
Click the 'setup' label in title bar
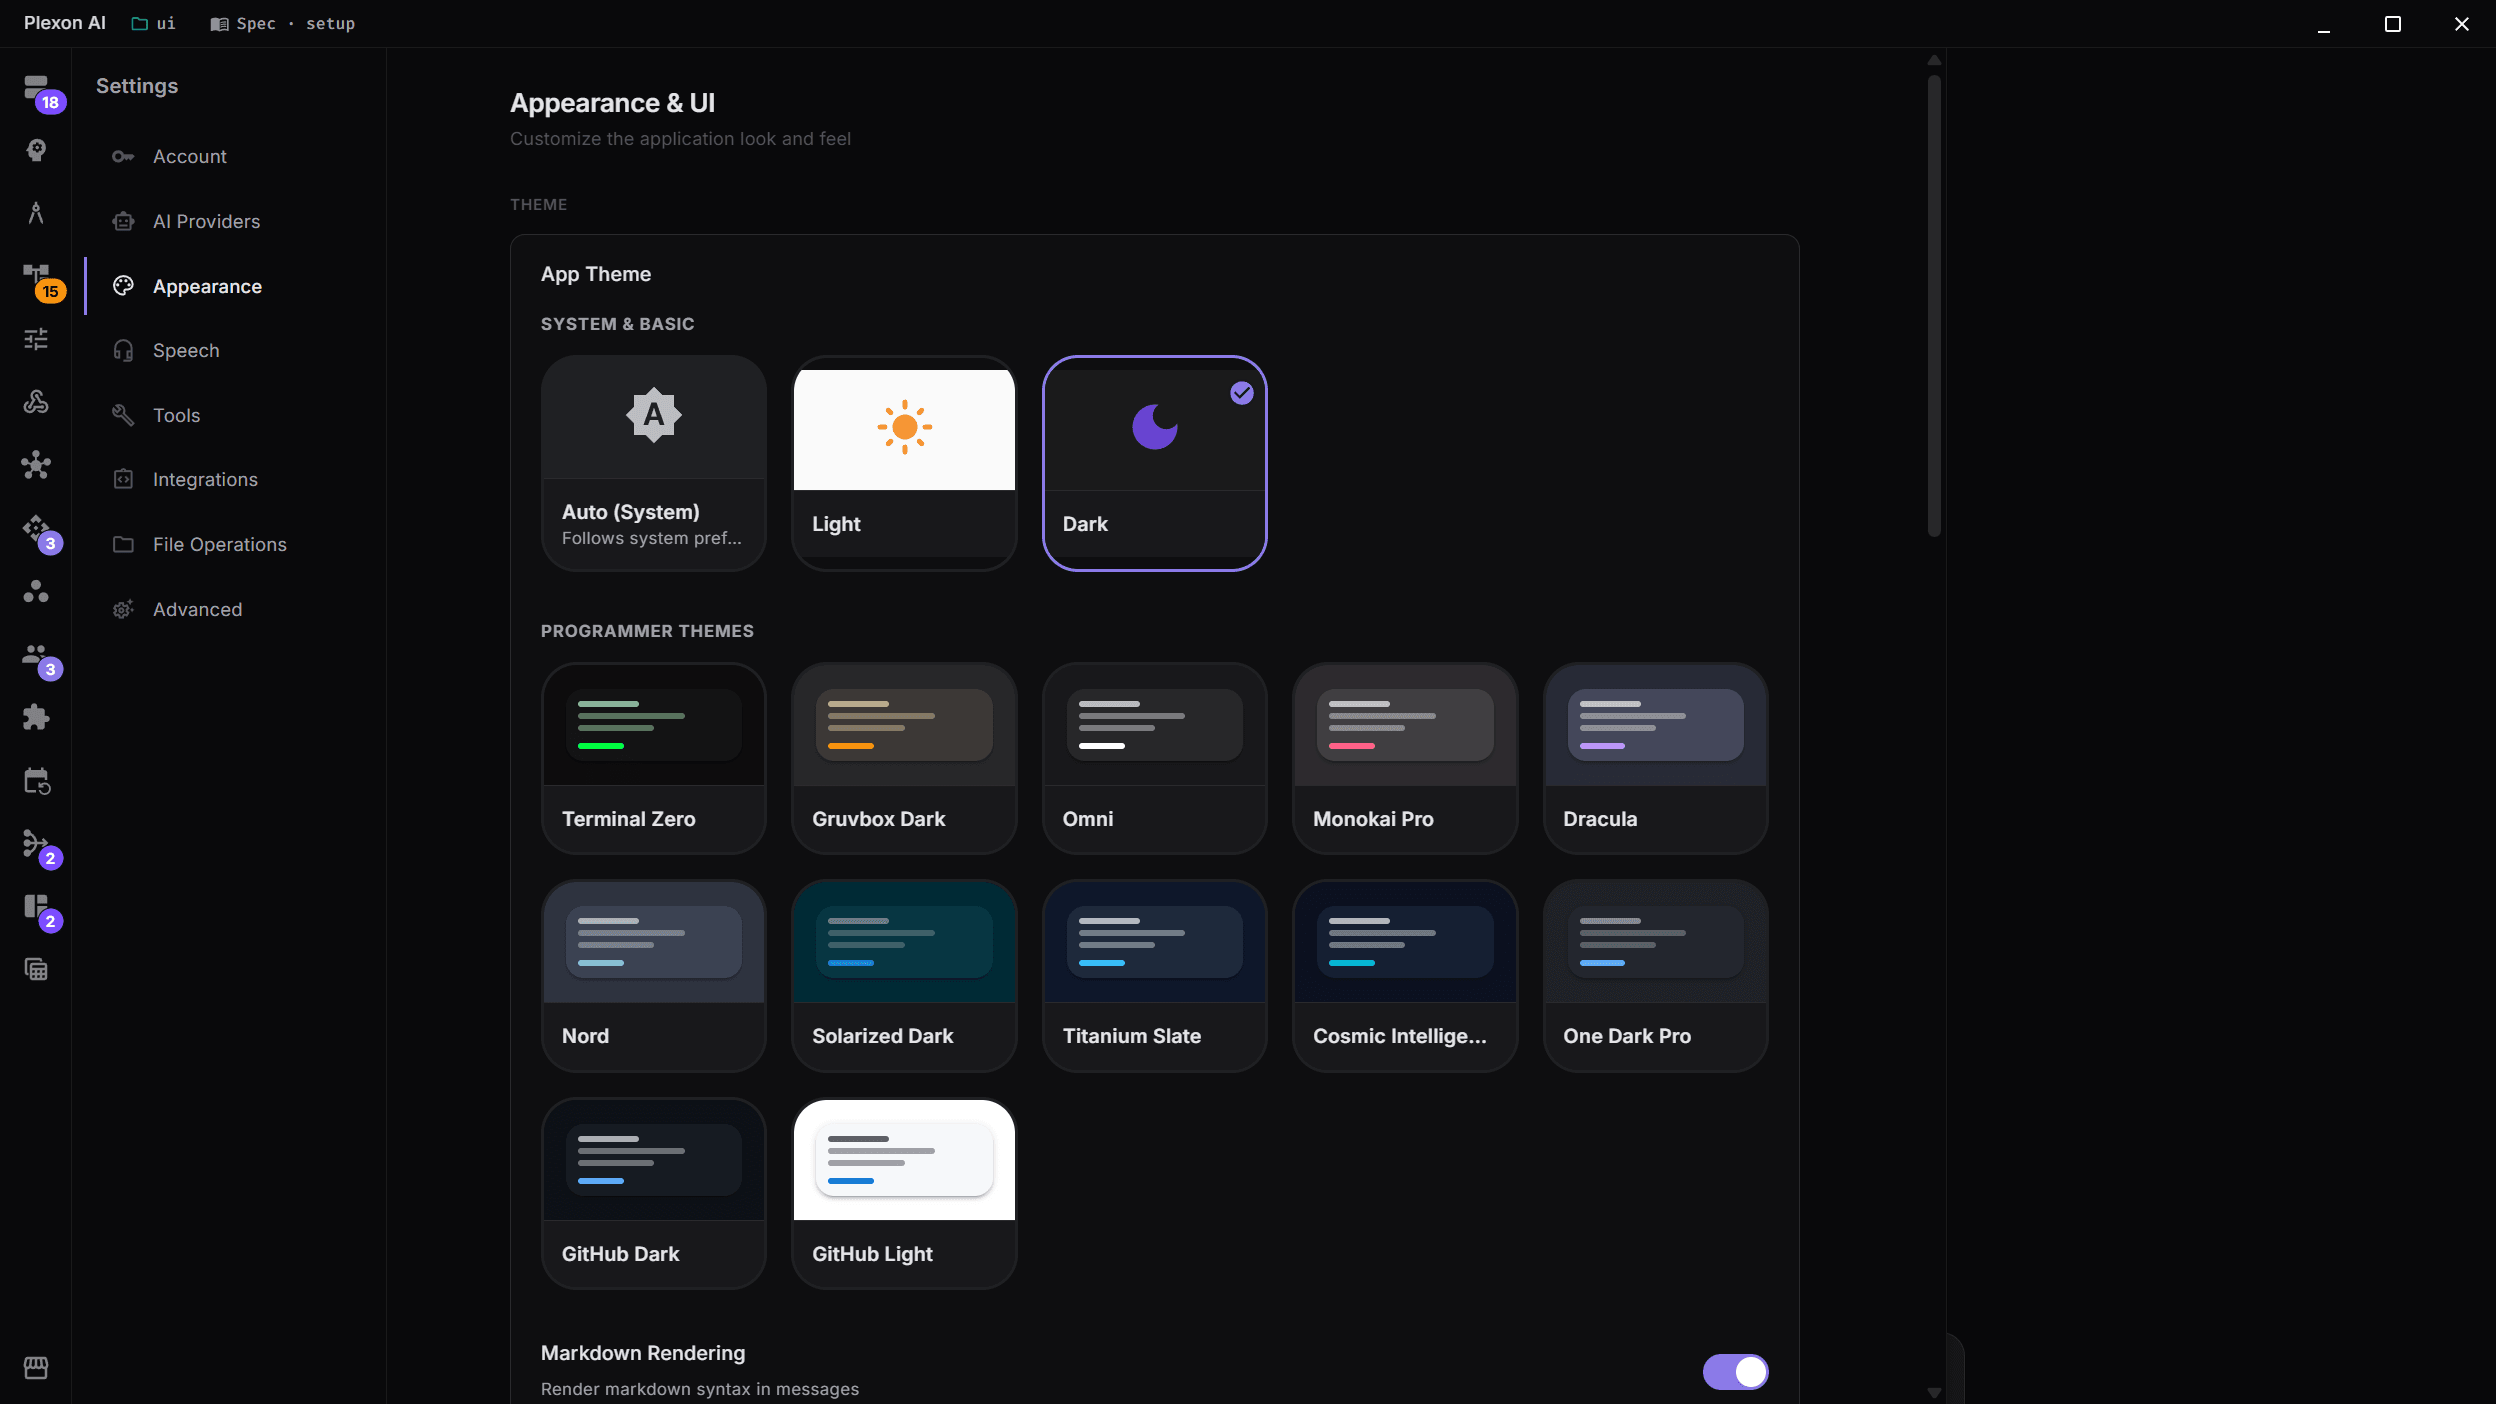pyautogui.click(x=330, y=24)
